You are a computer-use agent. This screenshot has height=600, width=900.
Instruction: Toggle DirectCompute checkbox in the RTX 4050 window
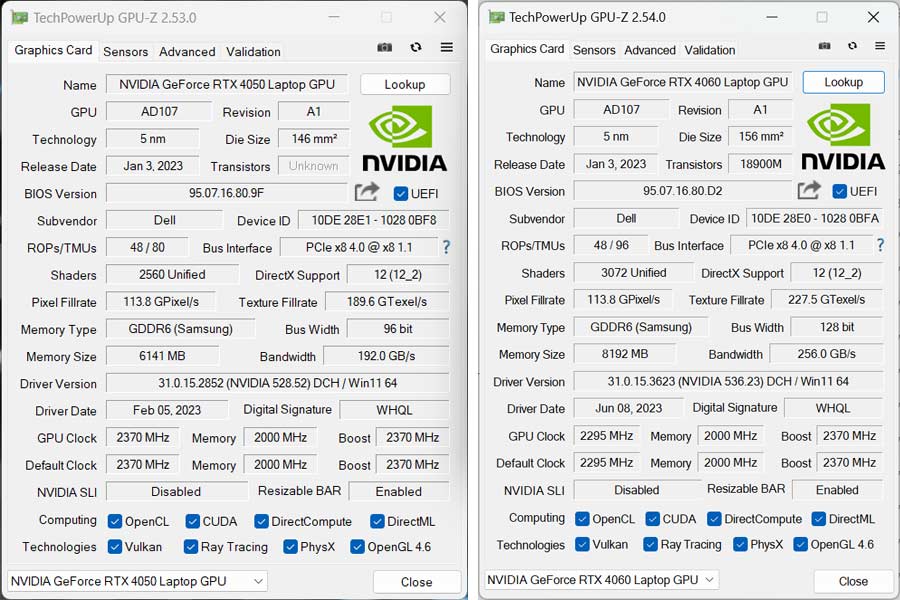261,521
